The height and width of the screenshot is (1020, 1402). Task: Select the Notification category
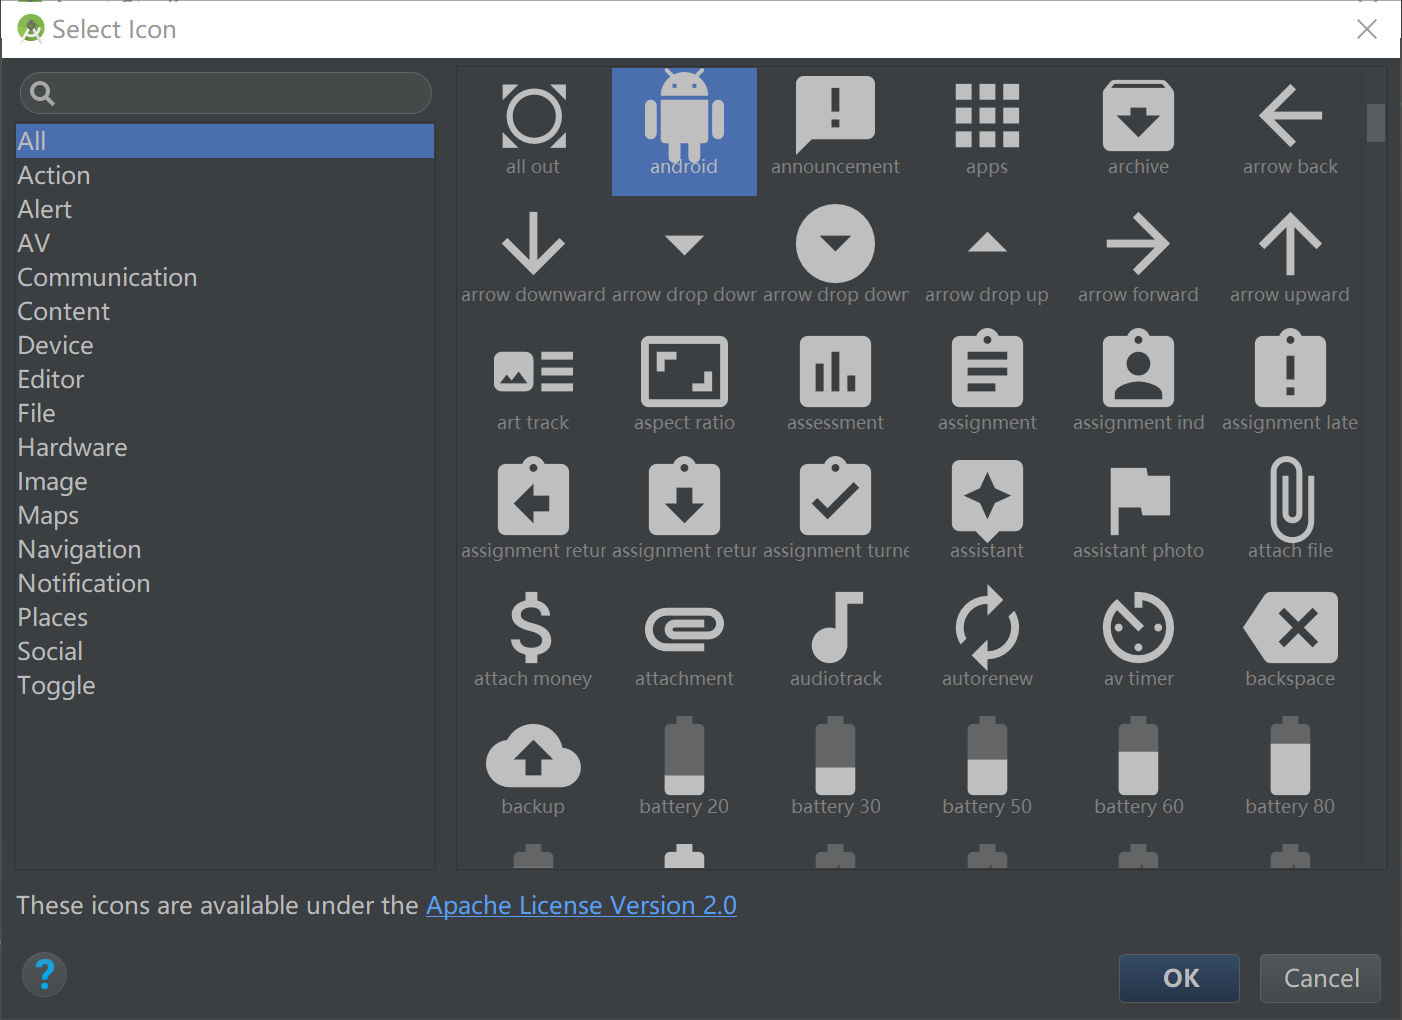[x=225, y=583]
